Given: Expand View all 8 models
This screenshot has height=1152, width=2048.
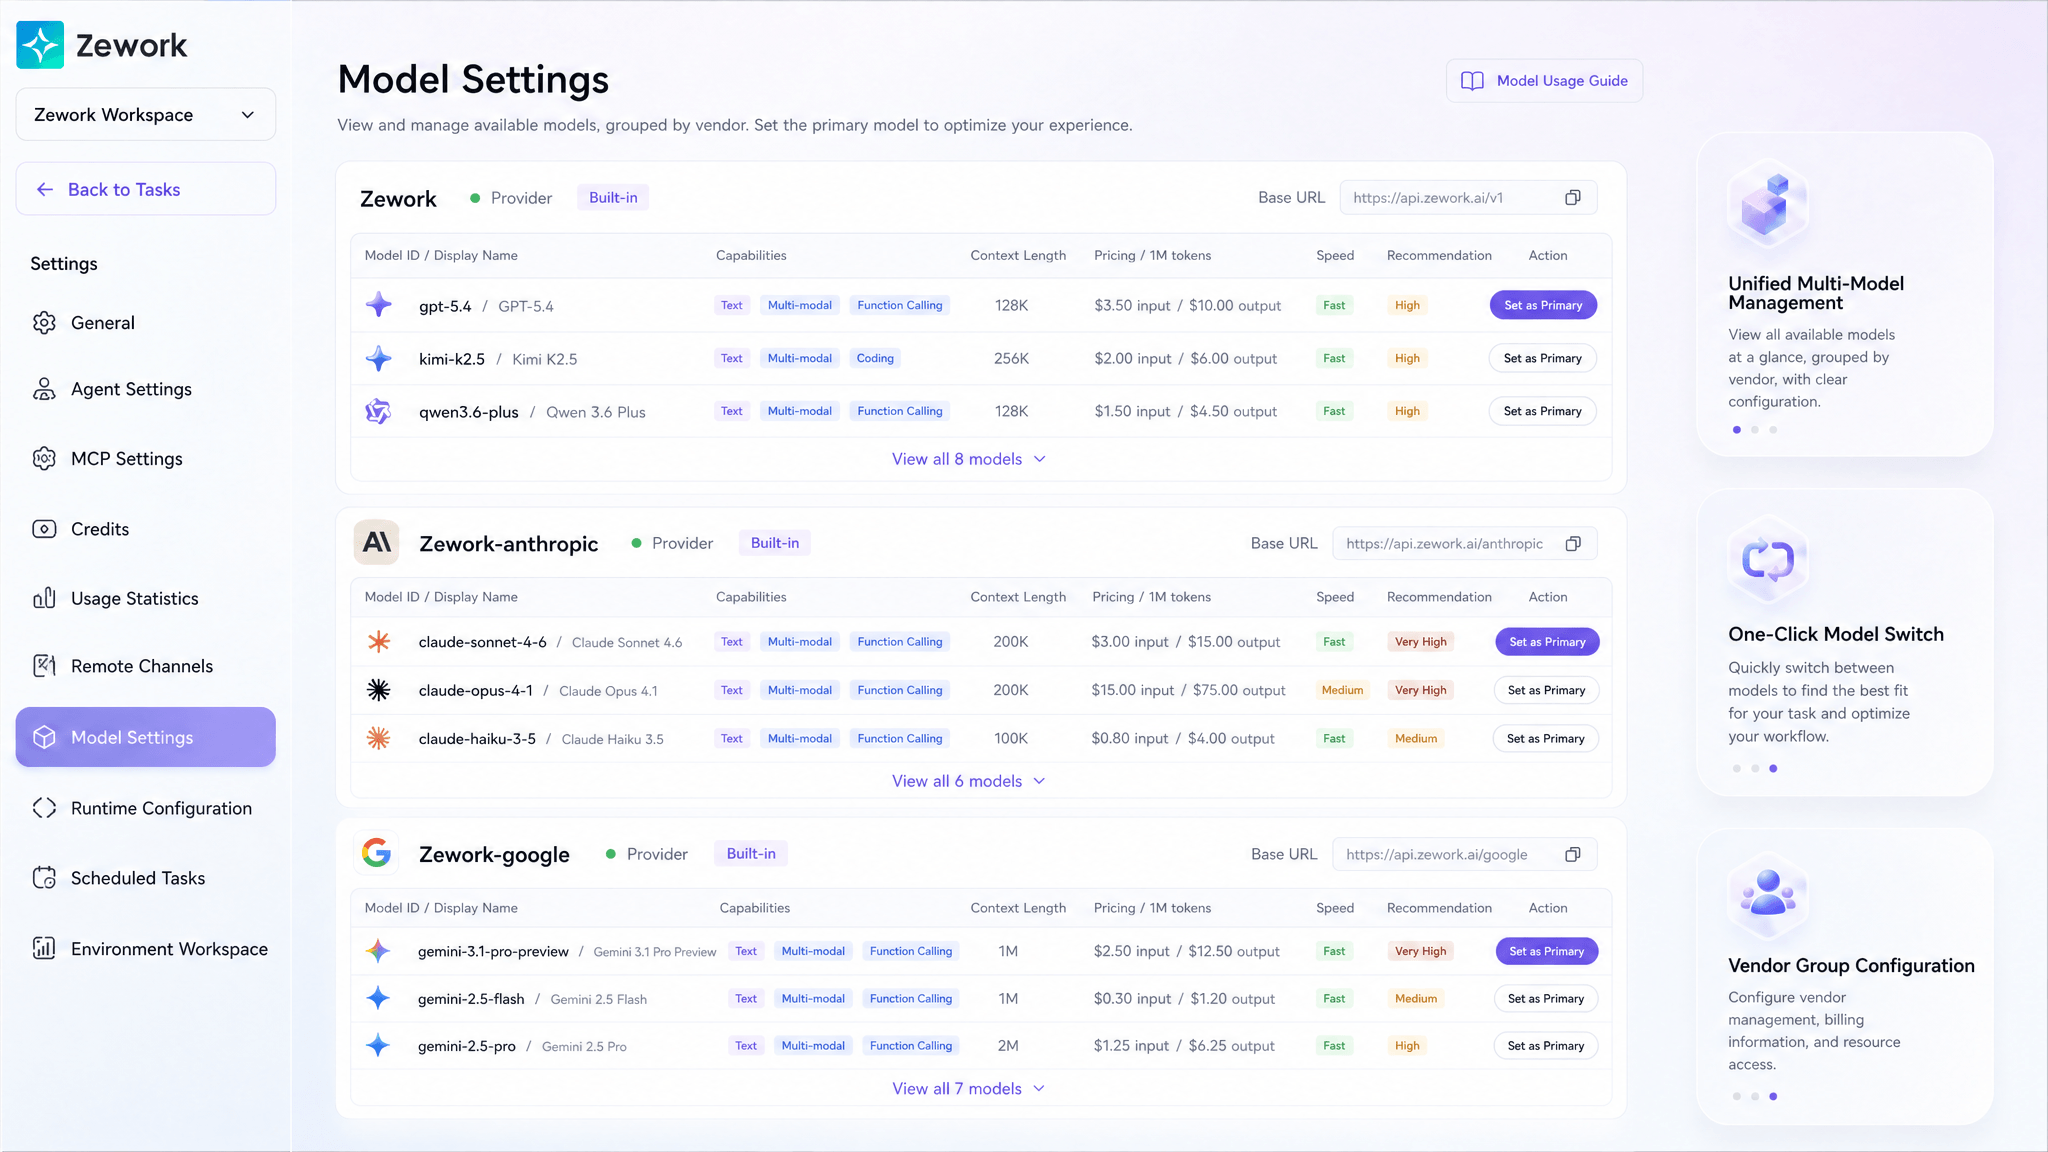Looking at the screenshot, I should point(969,459).
